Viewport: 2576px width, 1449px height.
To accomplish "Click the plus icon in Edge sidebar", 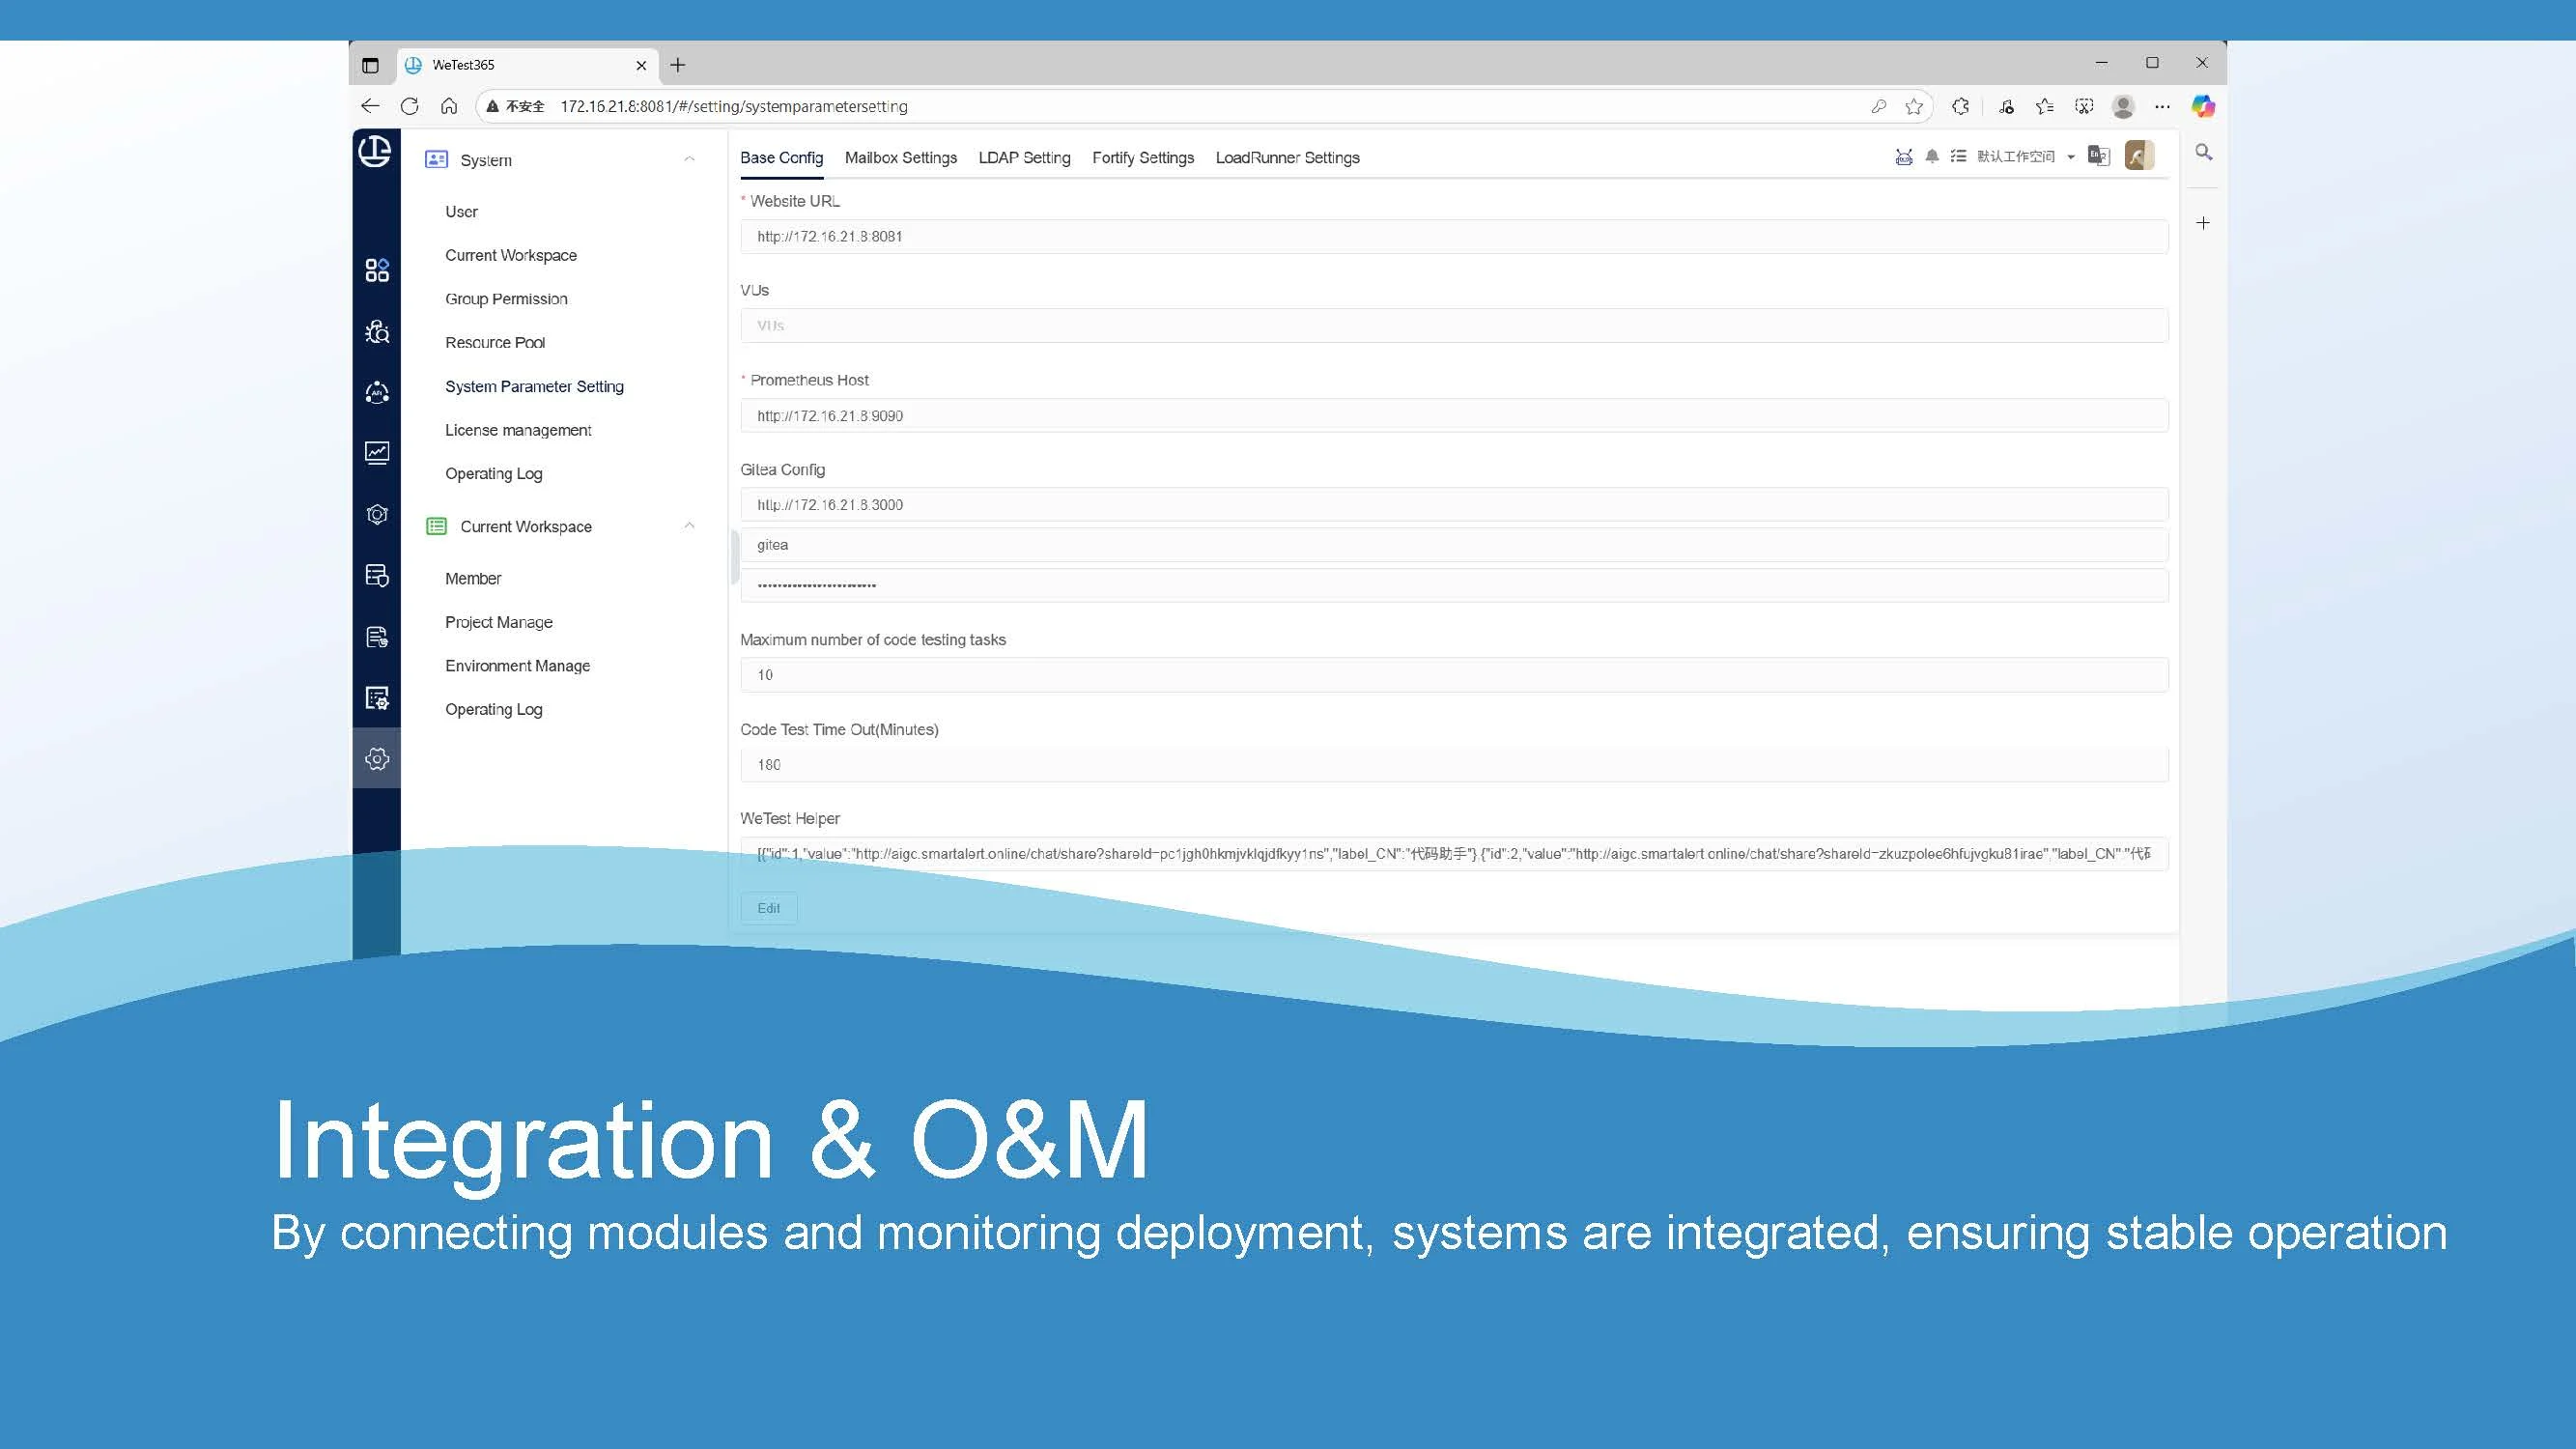I will click(x=2203, y=223).
